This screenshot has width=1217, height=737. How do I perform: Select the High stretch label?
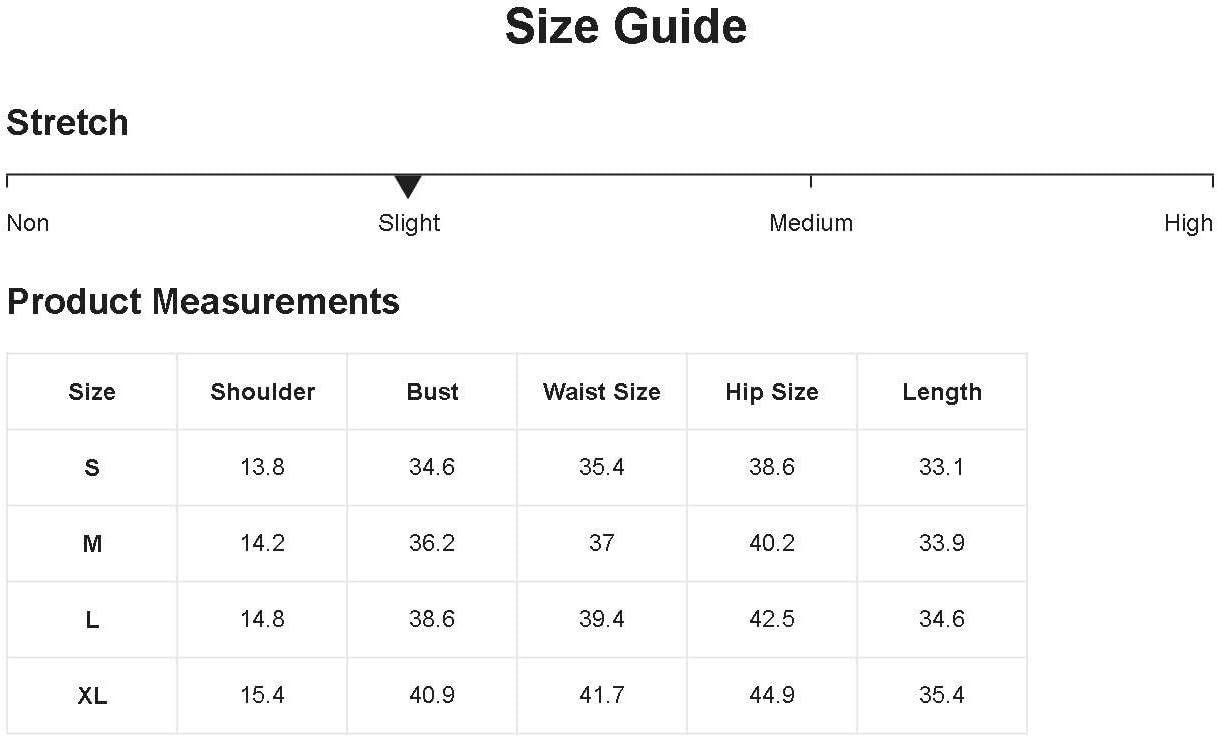point(1188,223)
